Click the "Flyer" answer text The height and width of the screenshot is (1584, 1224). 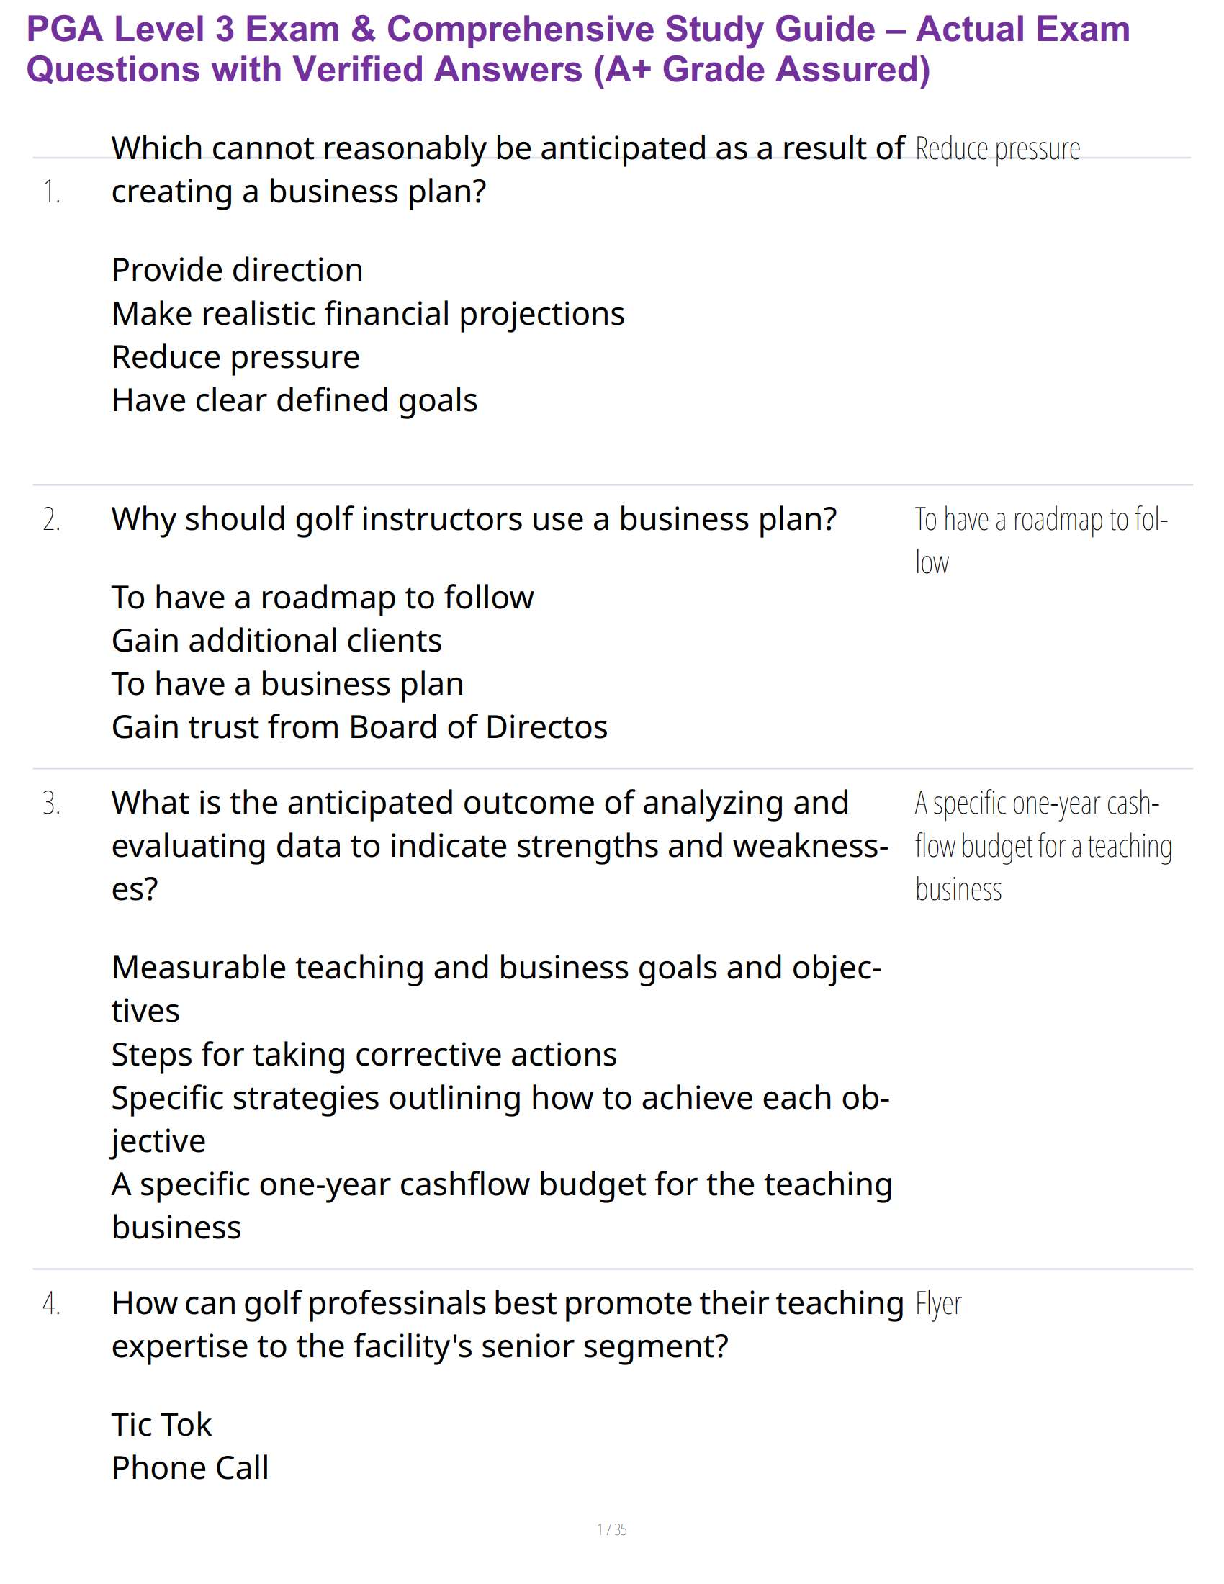click(938, 1304)
